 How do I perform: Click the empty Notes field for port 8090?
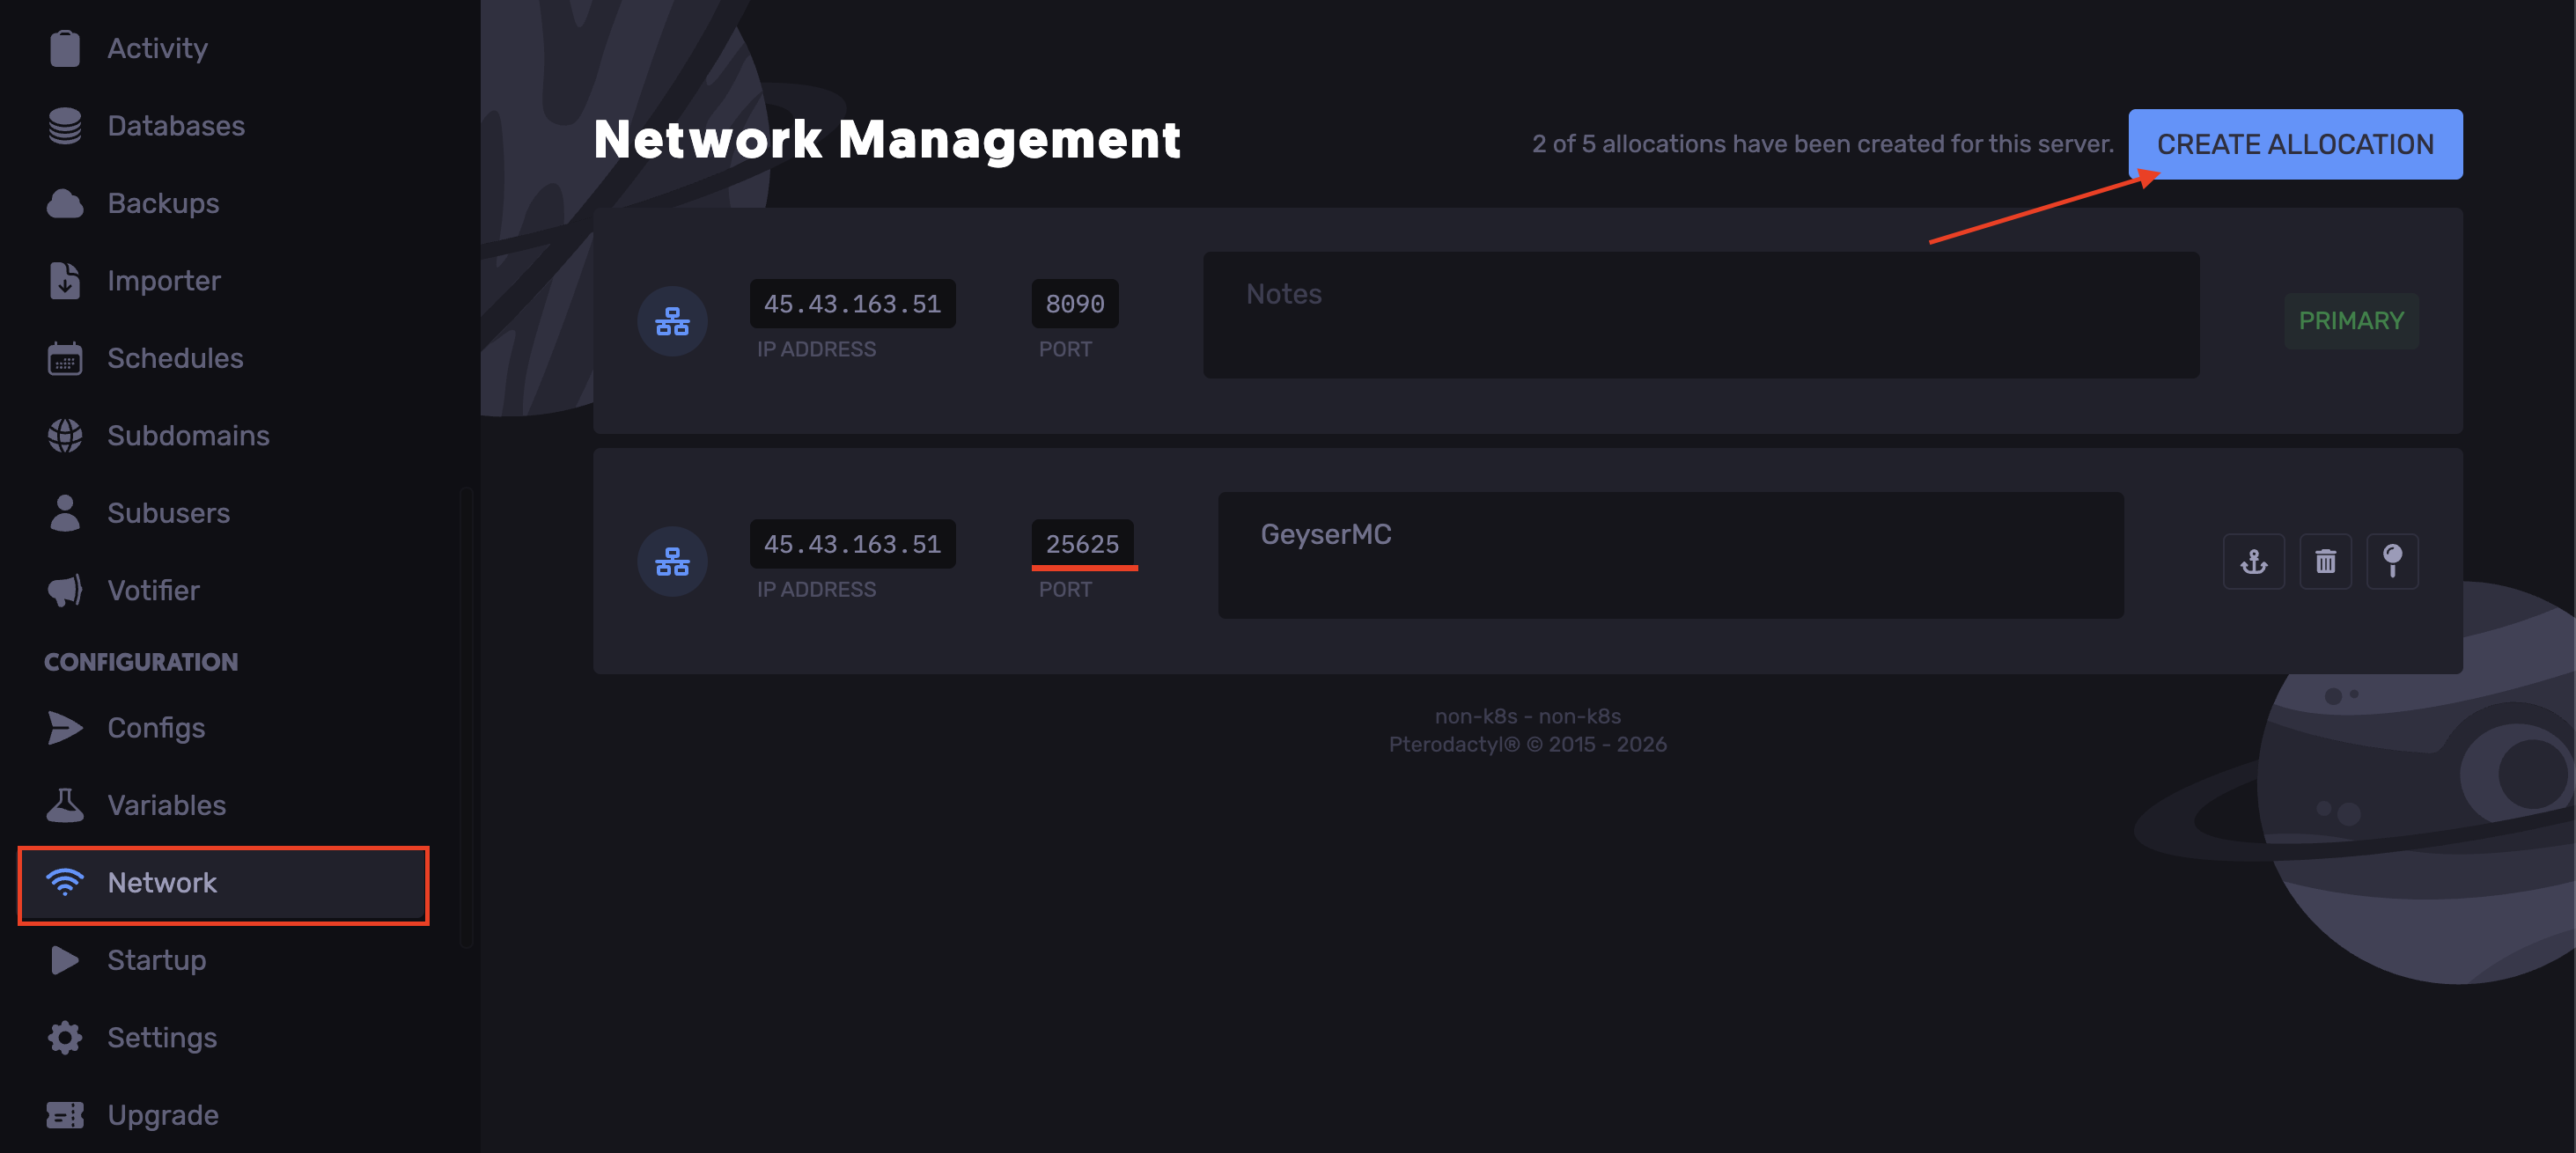(x=1700, y=315)
